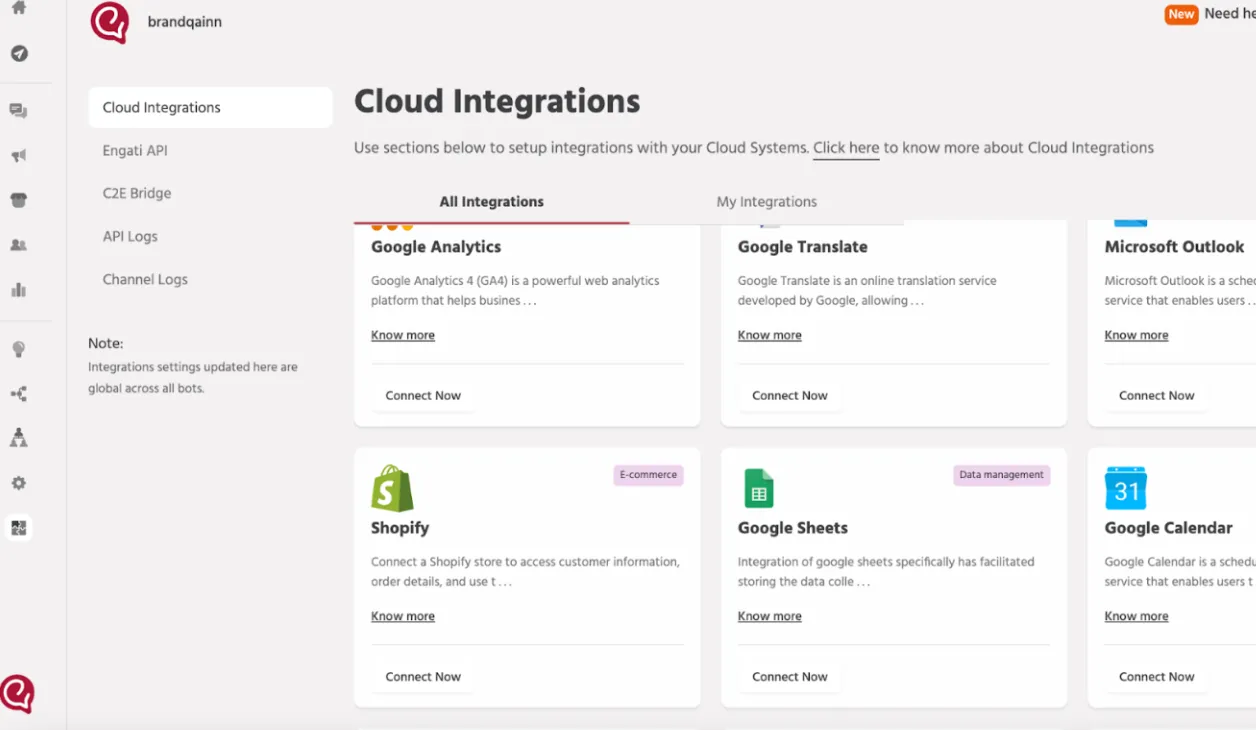
Task: Click the E-commerce tag on Shopify card
Action: (648, 475)
